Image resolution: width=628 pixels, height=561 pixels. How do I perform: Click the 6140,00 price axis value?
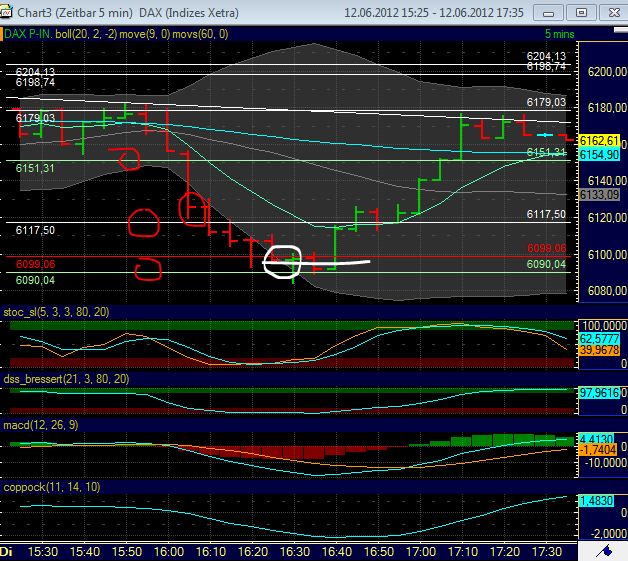(x=606, y=181)
